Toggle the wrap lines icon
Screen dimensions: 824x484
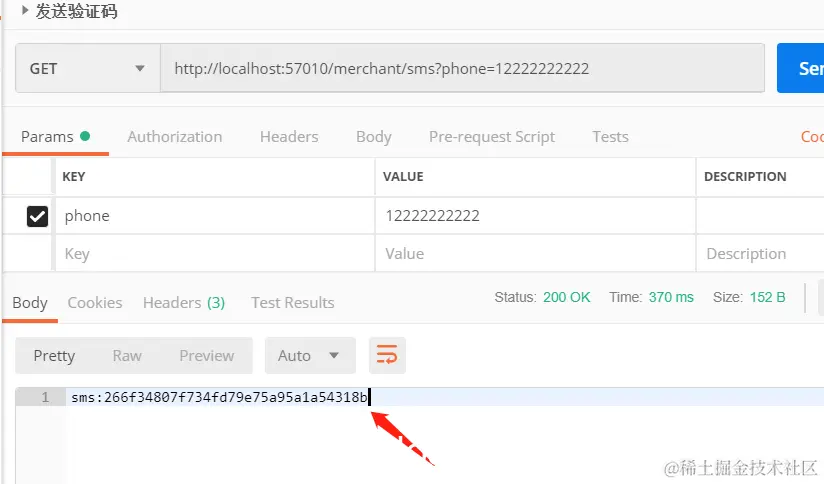click(387, 355)
